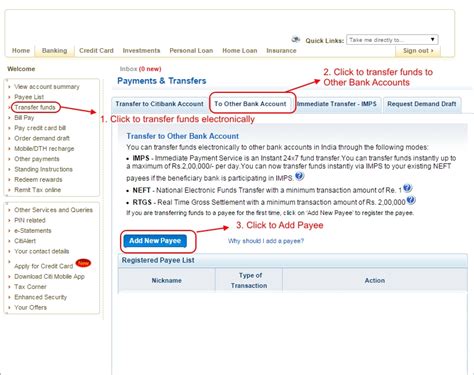Open the Home menu
The height and width of the screenshot is (375, 474).
click(x=21, y=51)
